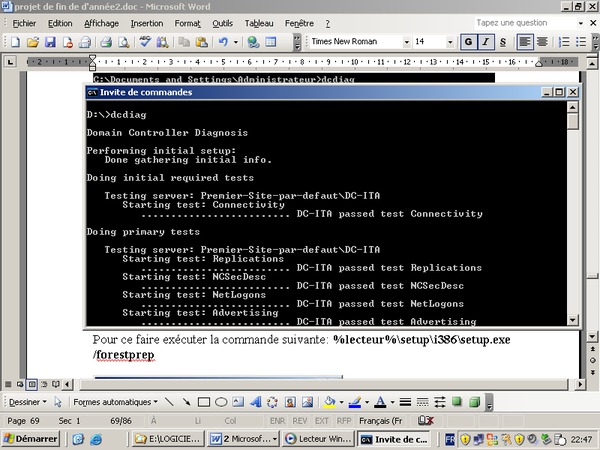The width and height of the screenshot is (600, 450).
Task: Insert WordArt object
Action: (x=255, y=402)
